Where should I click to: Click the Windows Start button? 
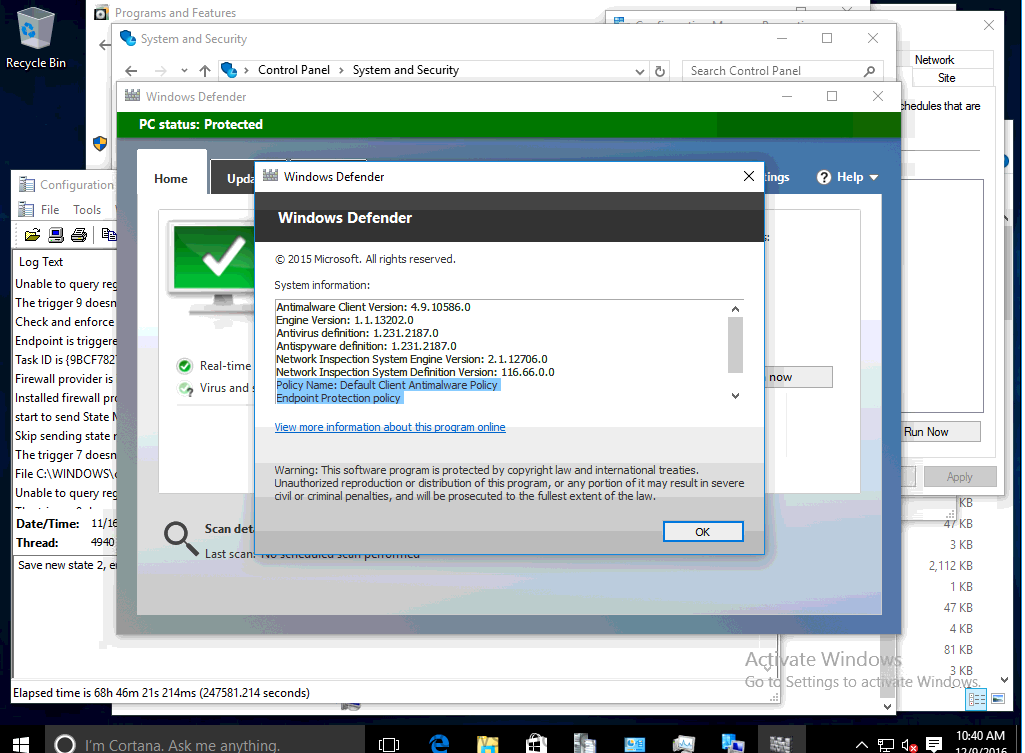coord(20,745)
